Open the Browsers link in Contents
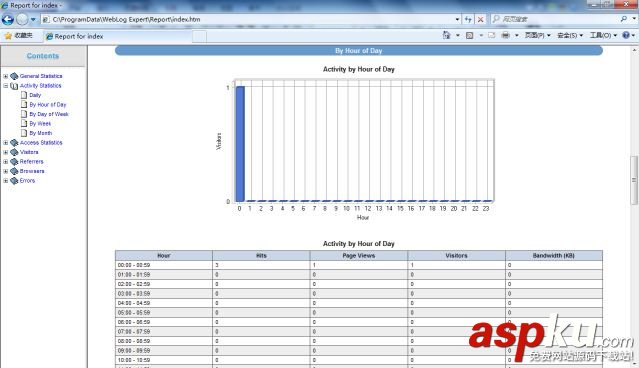This screenshot has height=368, width=639. pyautogui.click(x=32, y=171)
